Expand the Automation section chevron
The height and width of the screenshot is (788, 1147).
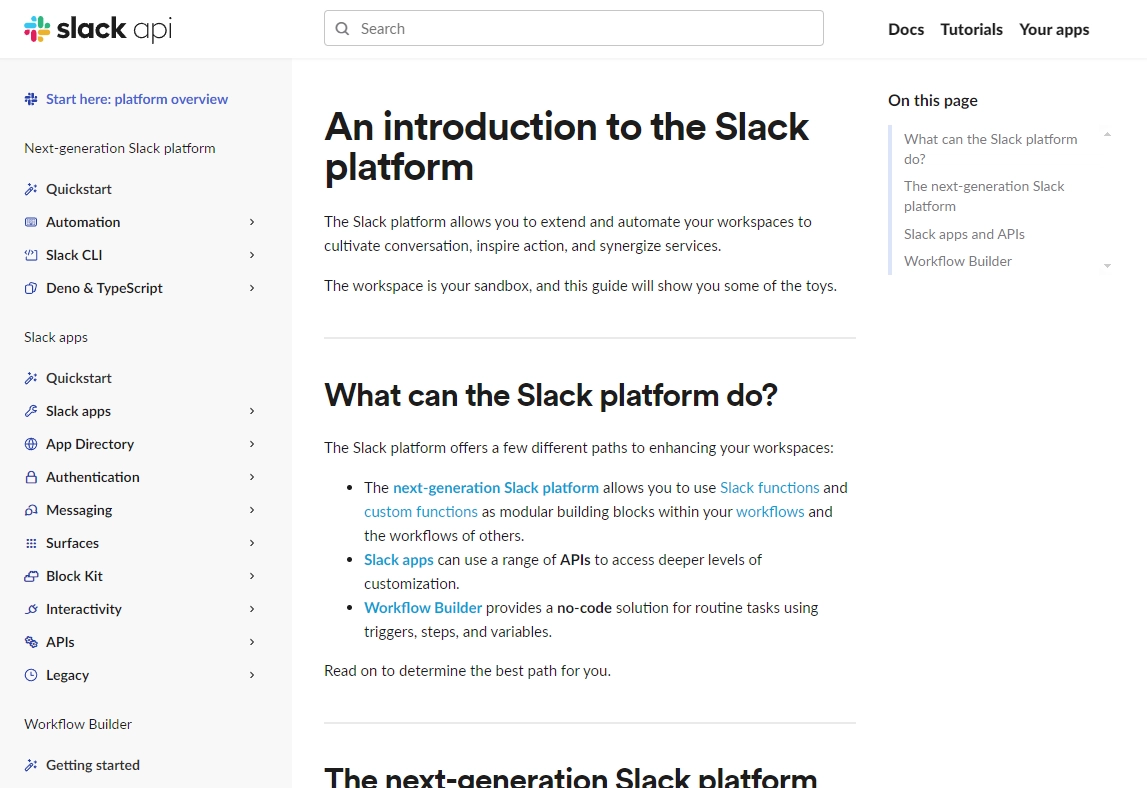point(252,222)
